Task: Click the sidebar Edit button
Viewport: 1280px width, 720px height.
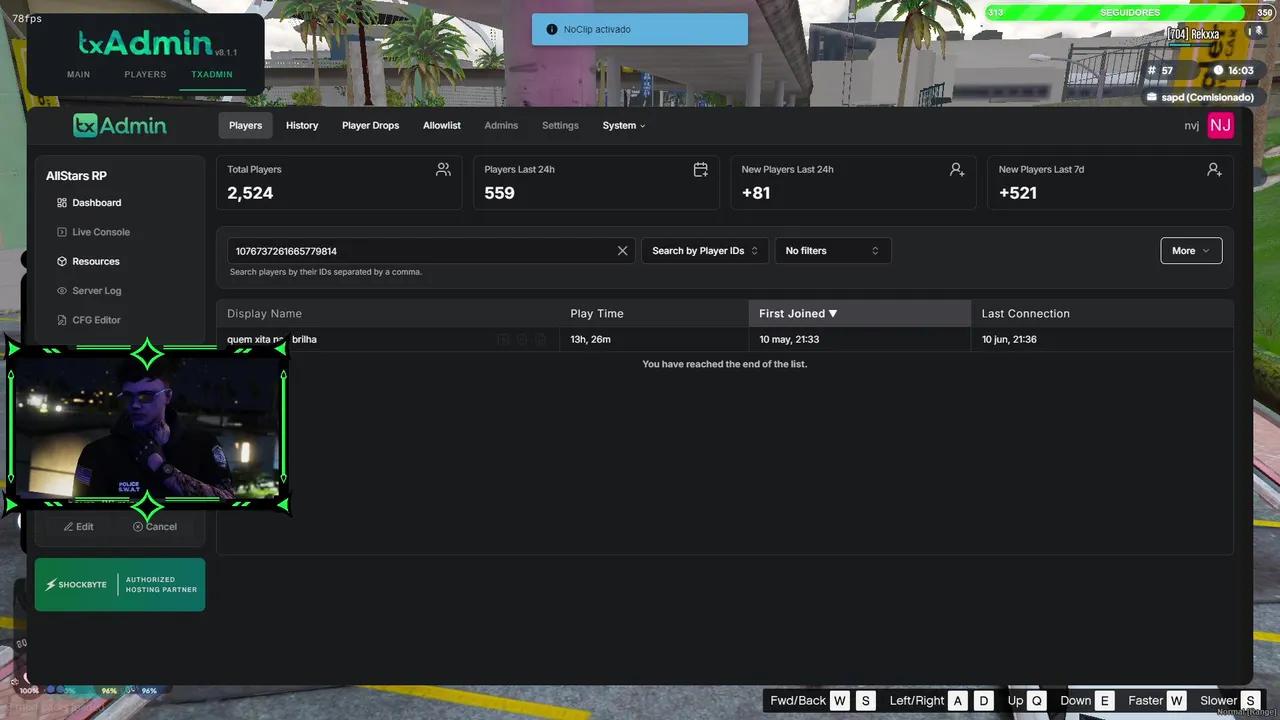Action: [x=79, y=527]
